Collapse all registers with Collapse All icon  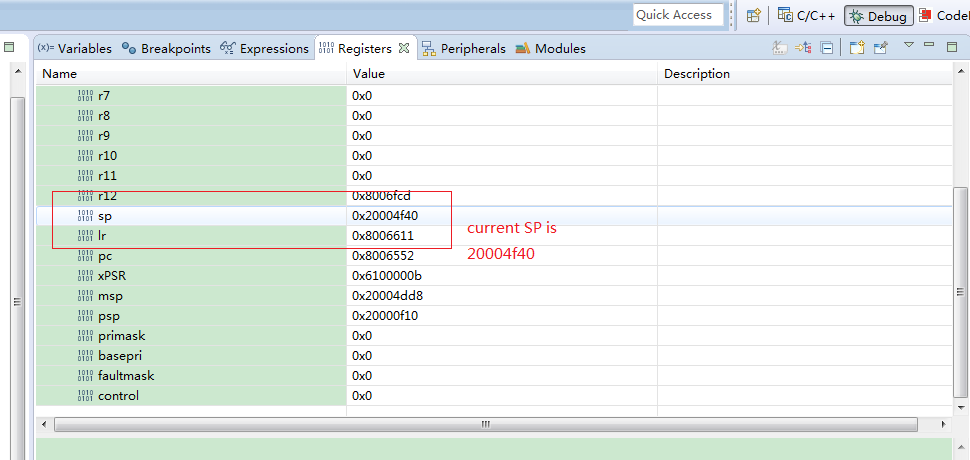[827, 47]
